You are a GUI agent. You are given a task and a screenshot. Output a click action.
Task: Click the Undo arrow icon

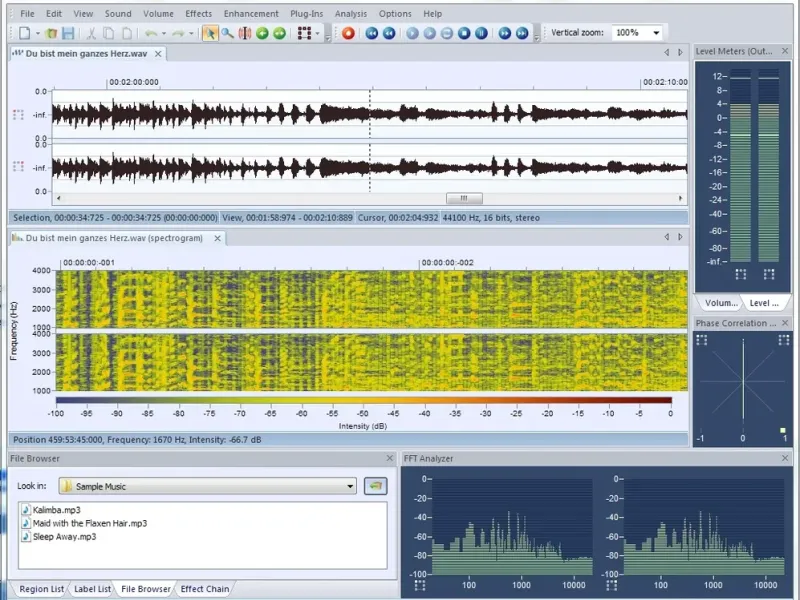151,33
